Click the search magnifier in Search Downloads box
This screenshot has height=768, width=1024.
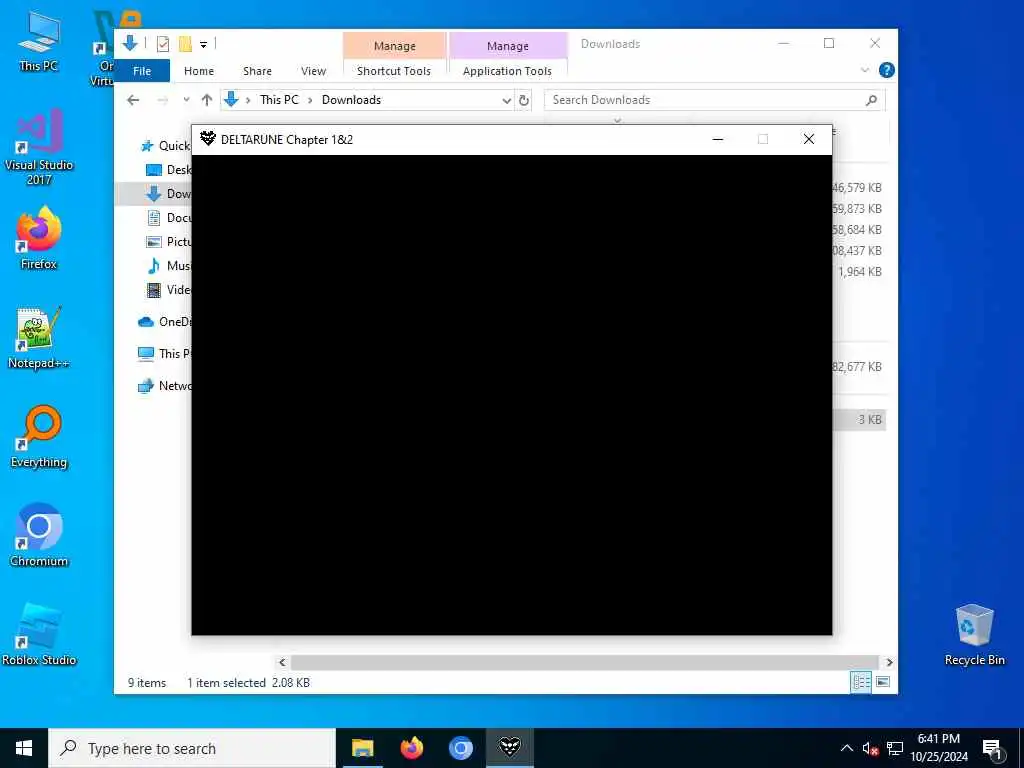tap(871, 100)
